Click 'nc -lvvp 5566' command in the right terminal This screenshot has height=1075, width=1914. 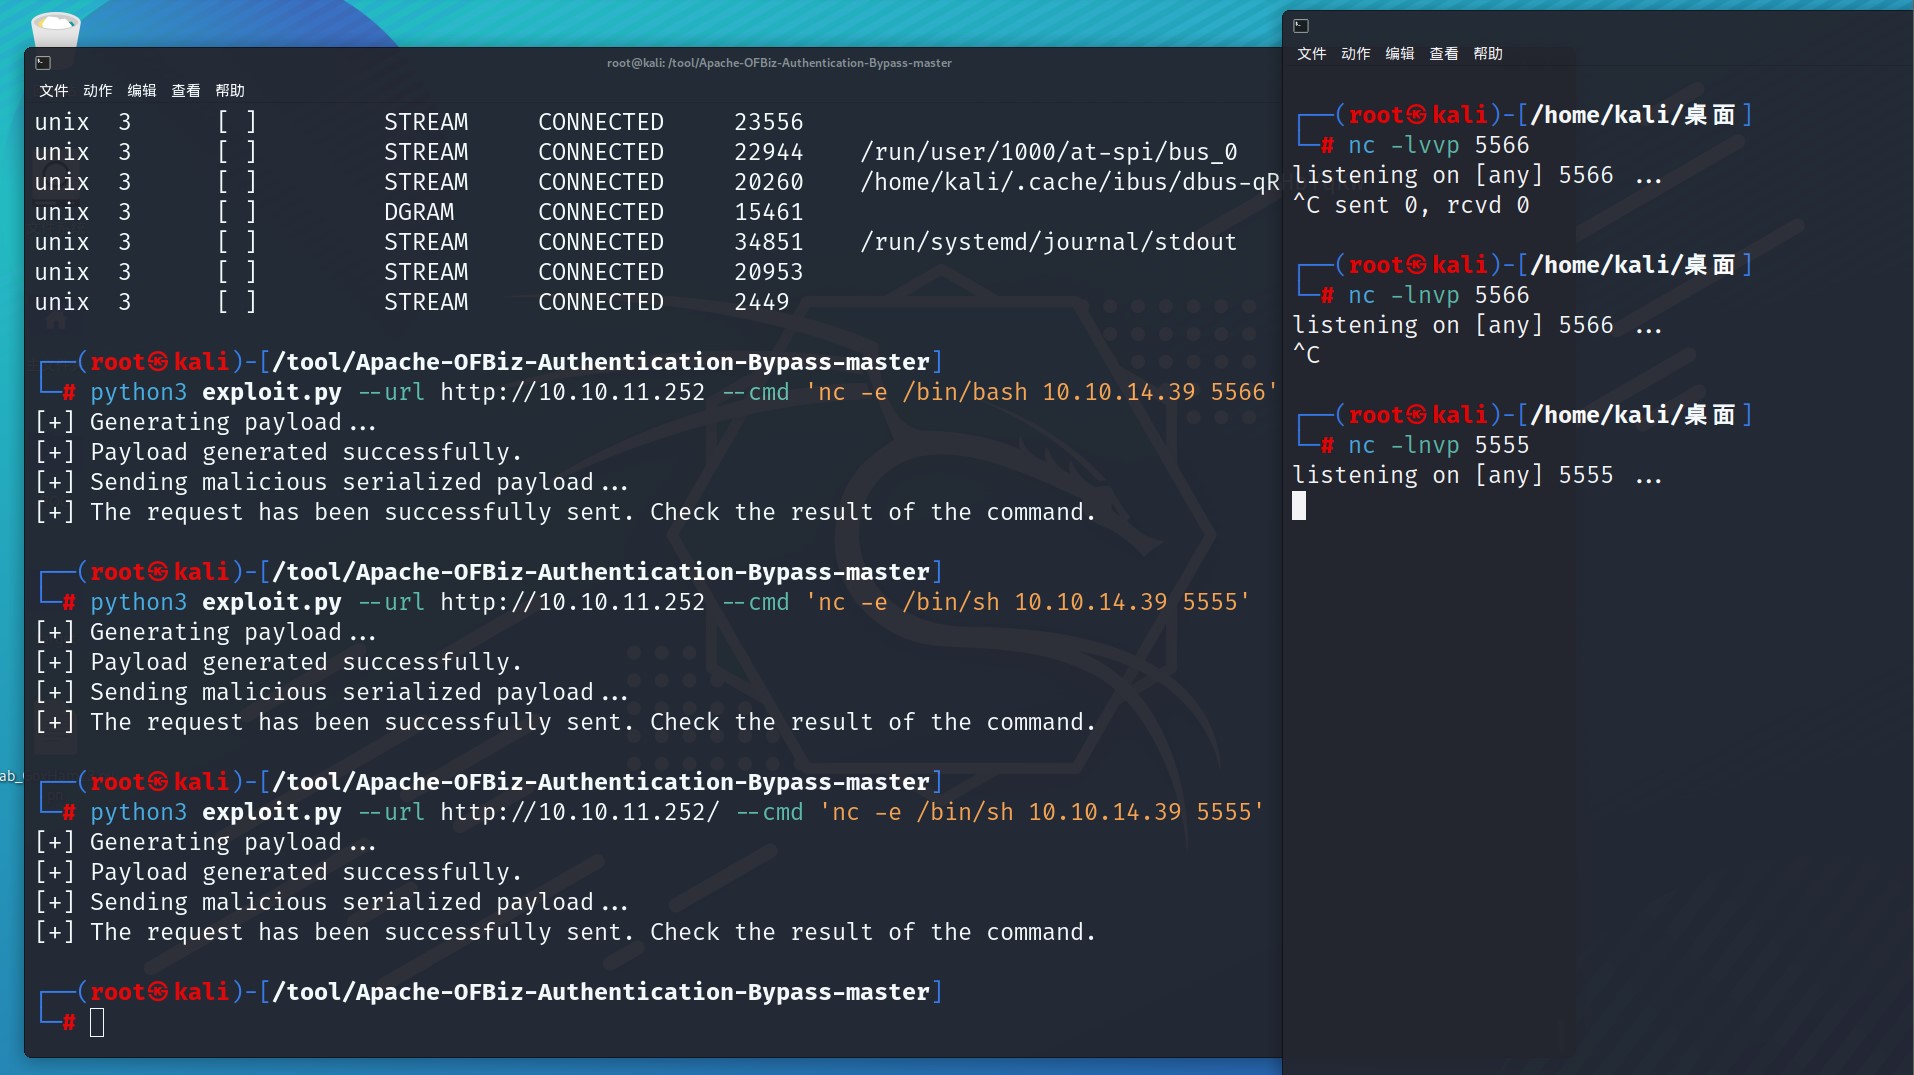pos(1438,145)
